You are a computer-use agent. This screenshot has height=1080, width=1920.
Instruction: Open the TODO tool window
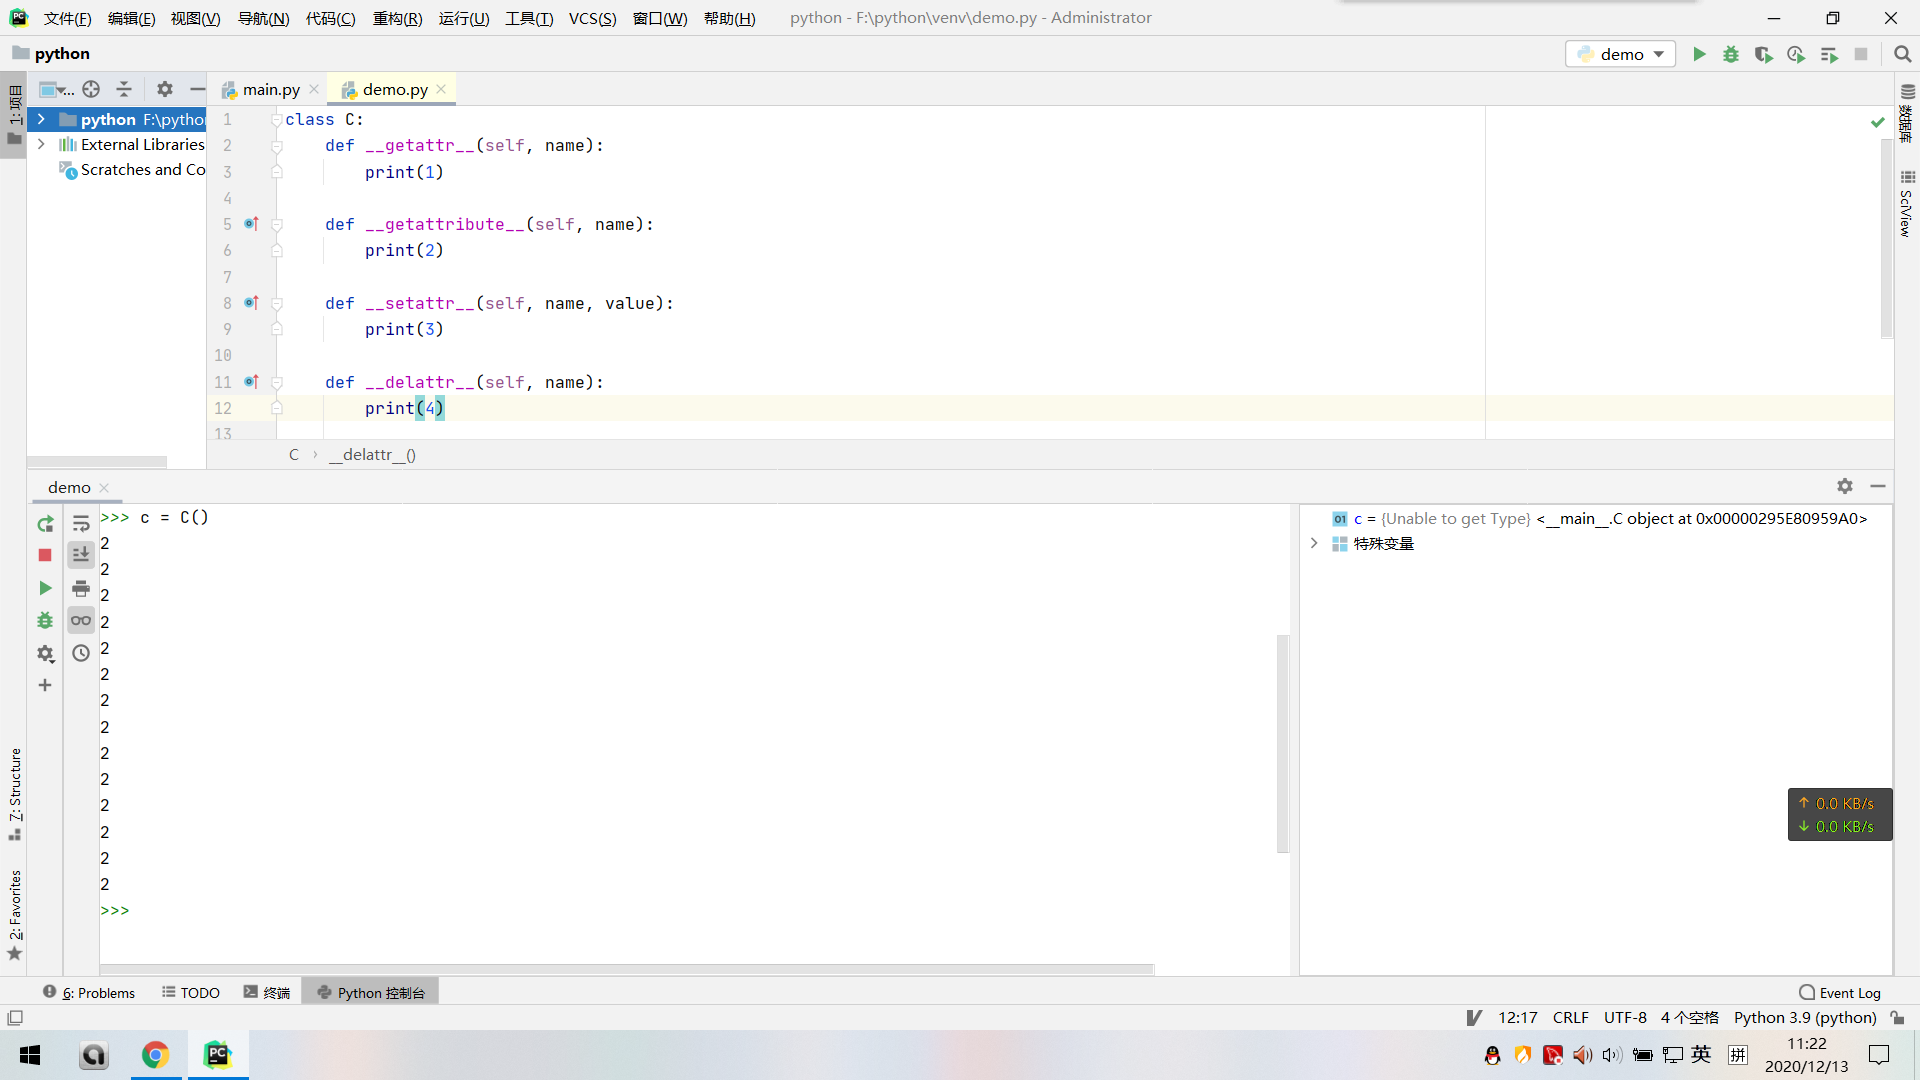[x=191, y=992]
